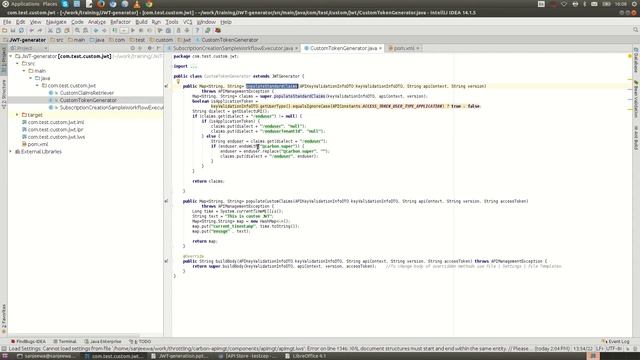Open the Database side tool window
640x360 pixels.
point(636,60)
